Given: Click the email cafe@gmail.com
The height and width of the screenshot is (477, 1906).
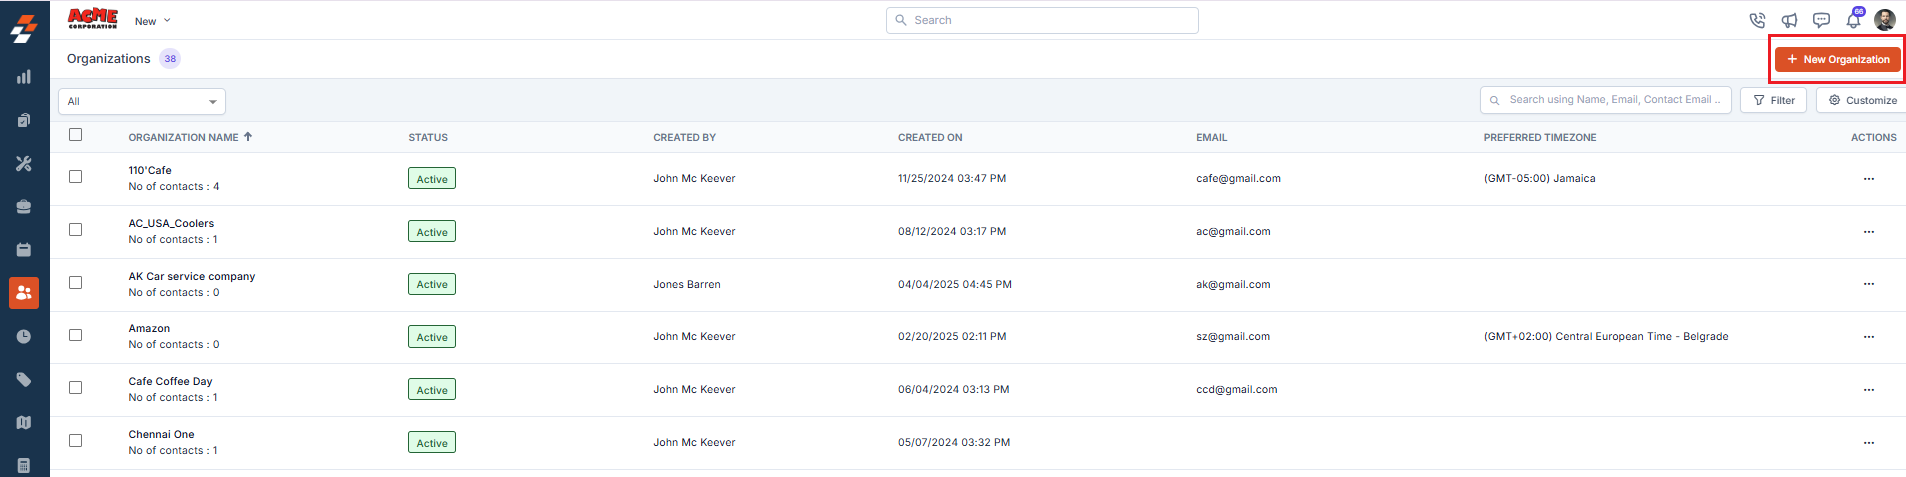Looking at the screenshot, I should tap(1238, 179).
